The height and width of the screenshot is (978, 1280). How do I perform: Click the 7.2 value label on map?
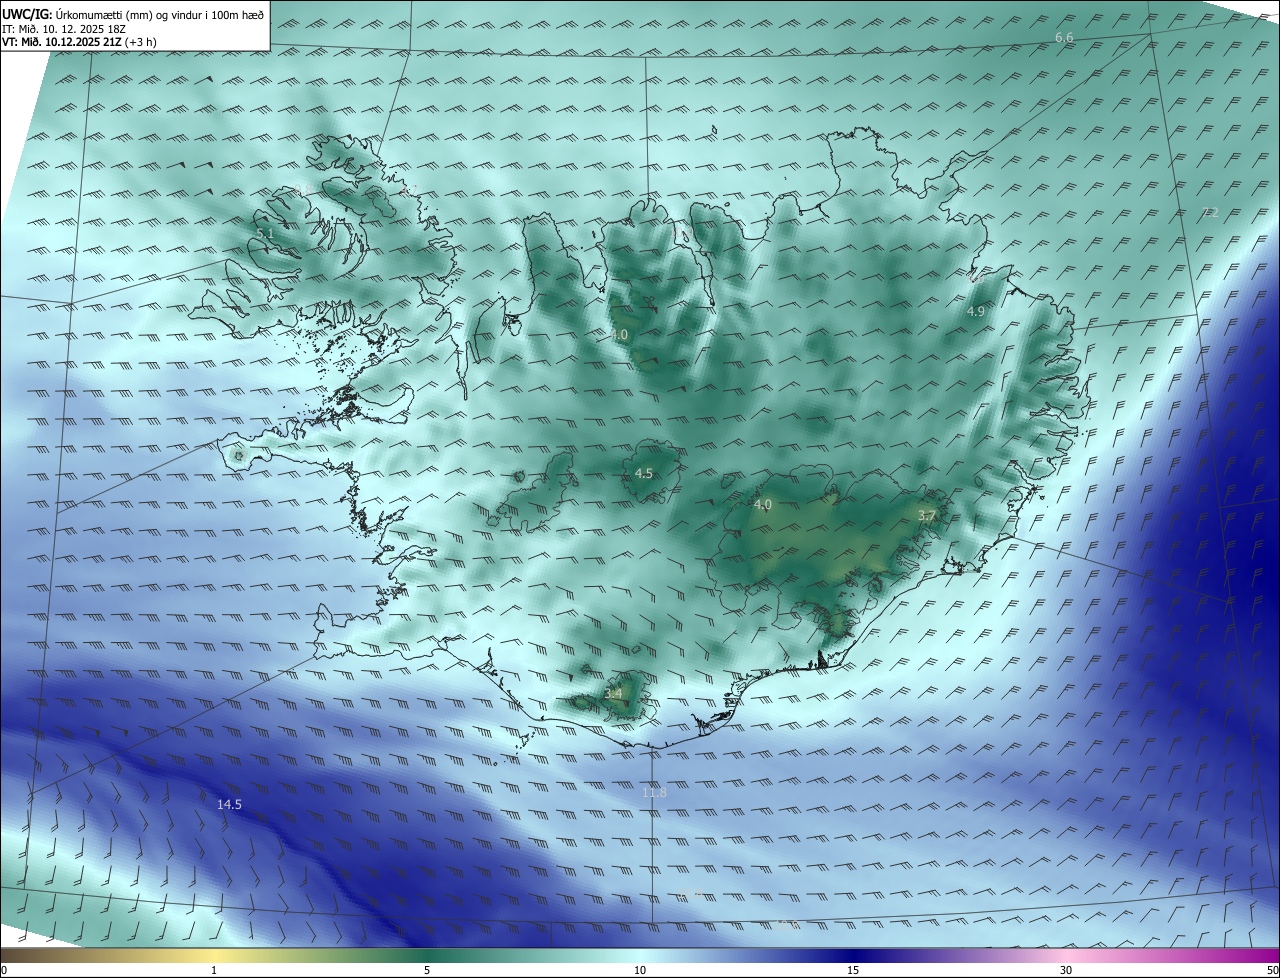pos(1210,212)
